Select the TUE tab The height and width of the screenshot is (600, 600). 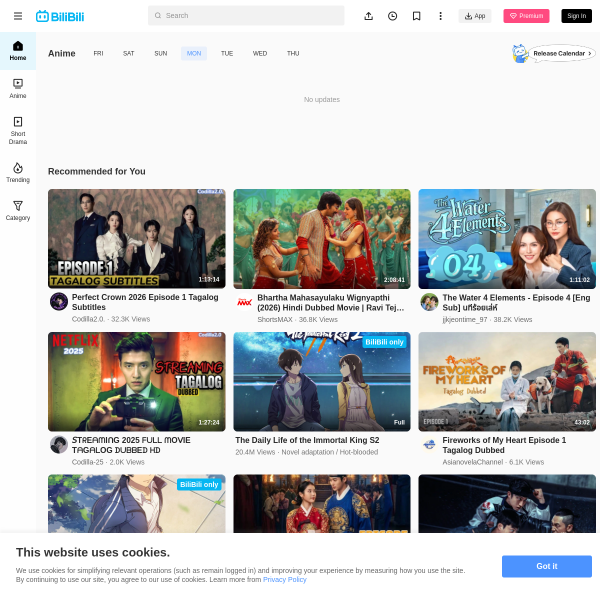227,53
